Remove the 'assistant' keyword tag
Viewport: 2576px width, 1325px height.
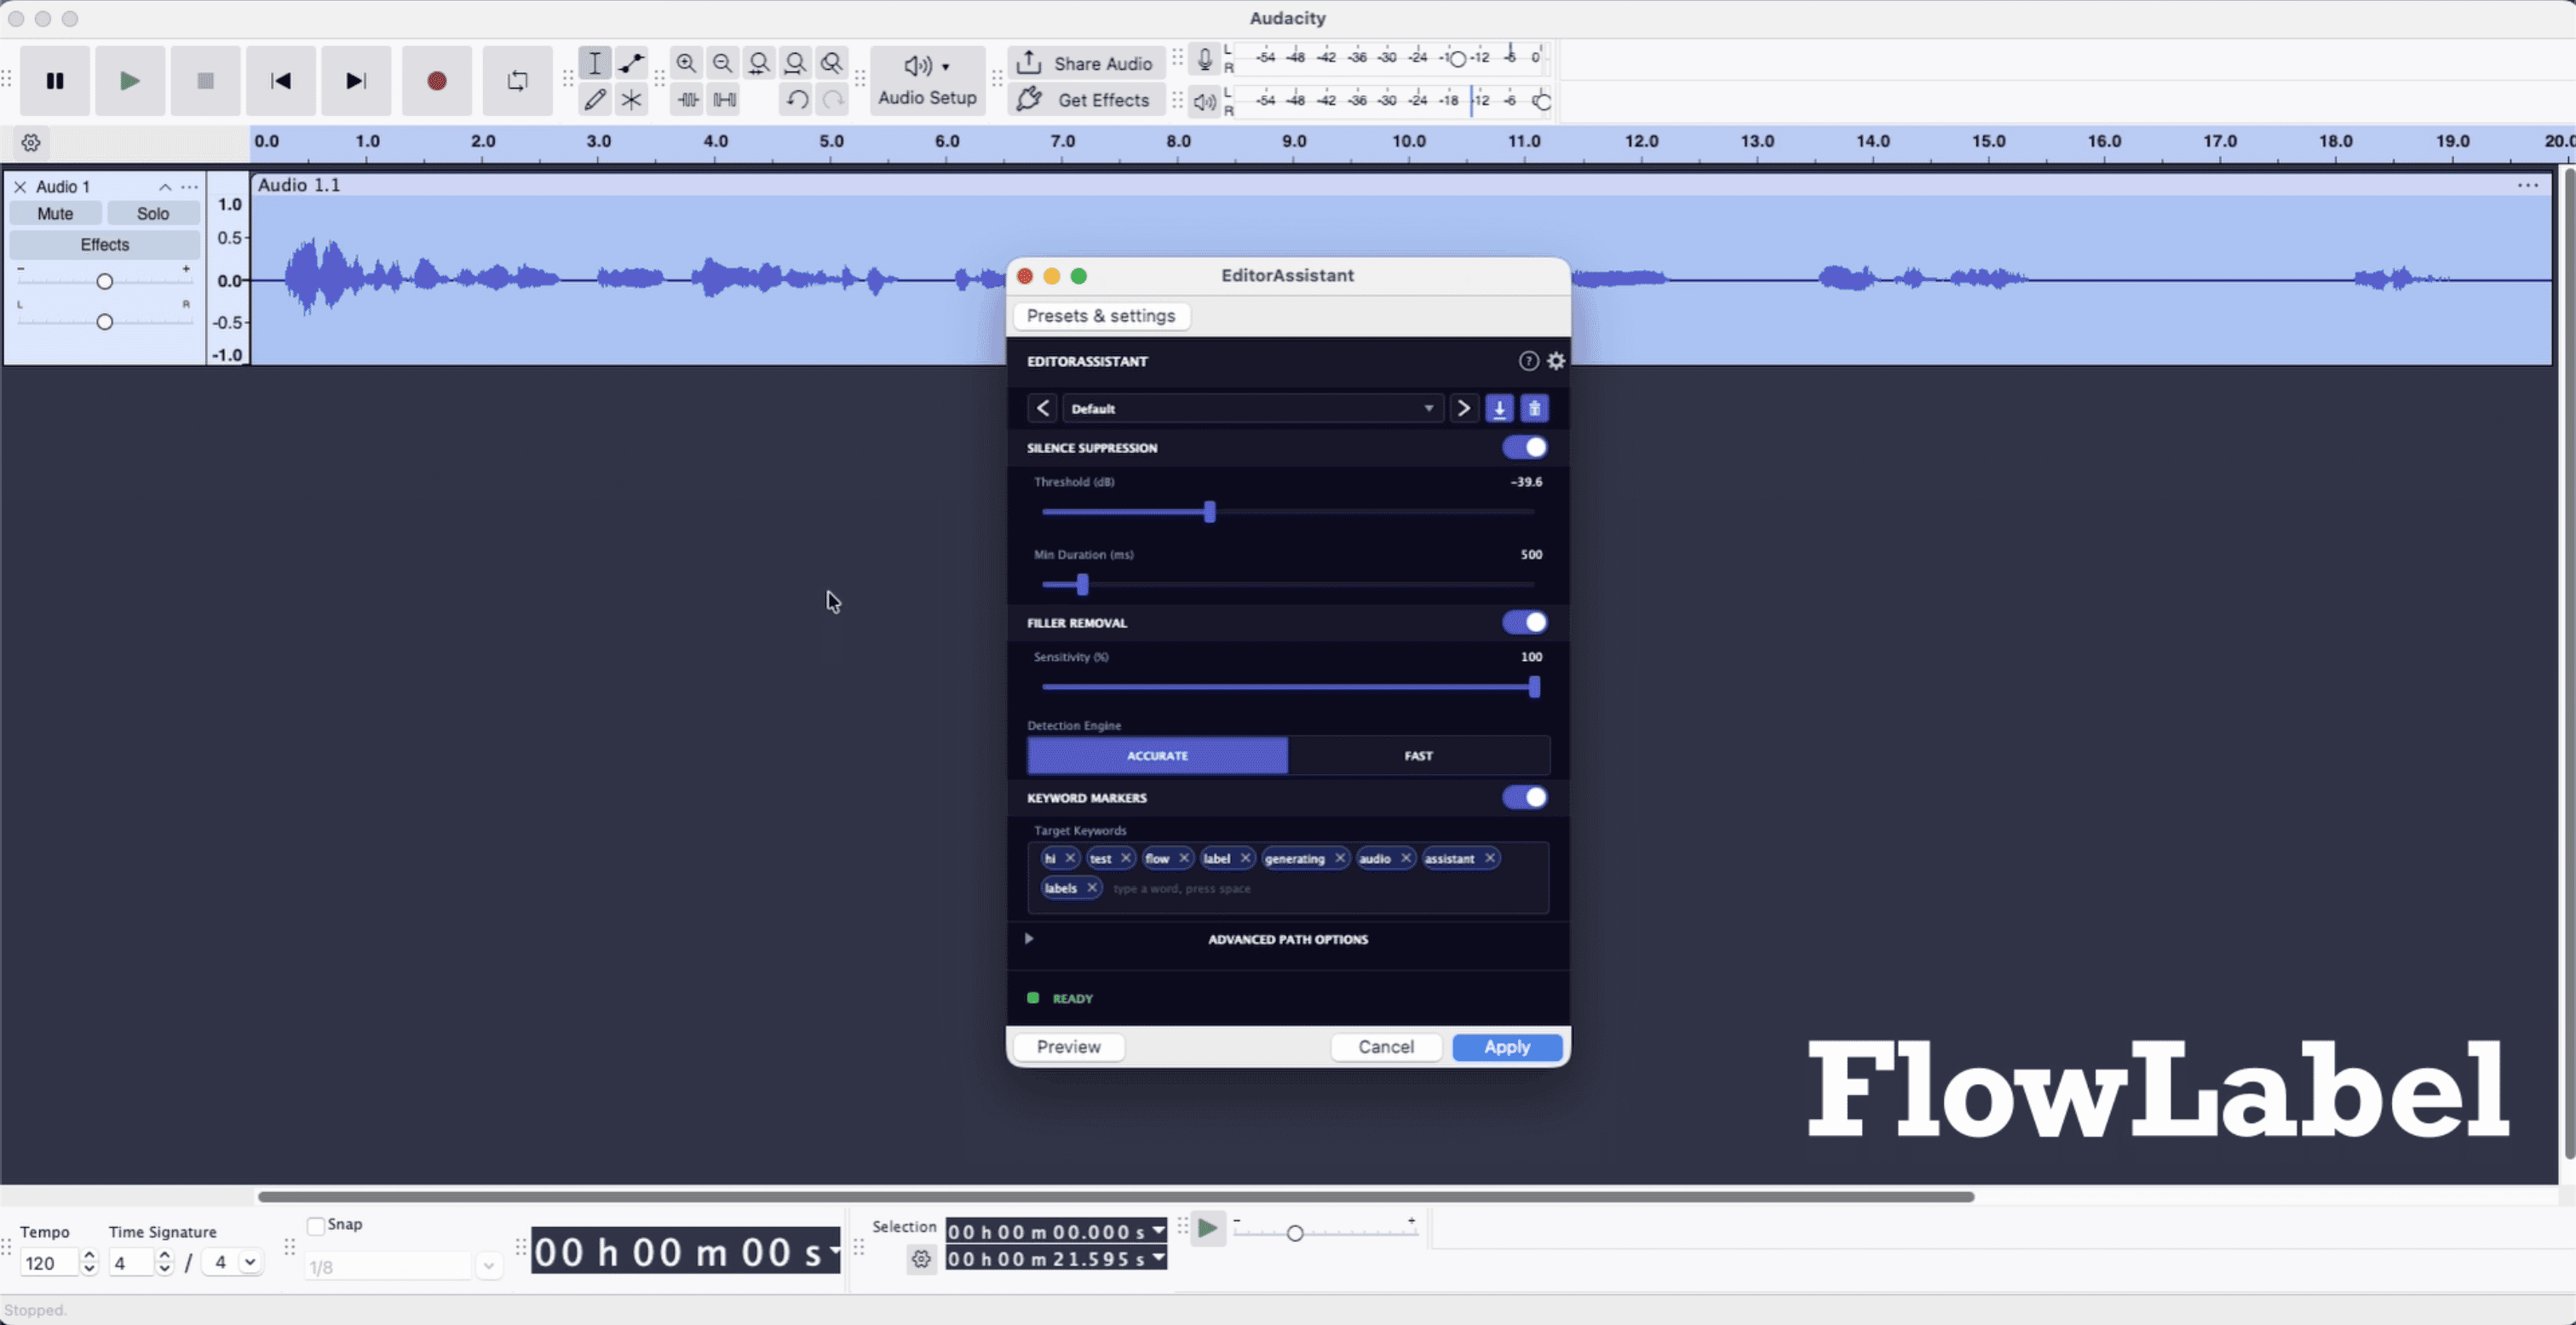click(x=1490, y=858)
